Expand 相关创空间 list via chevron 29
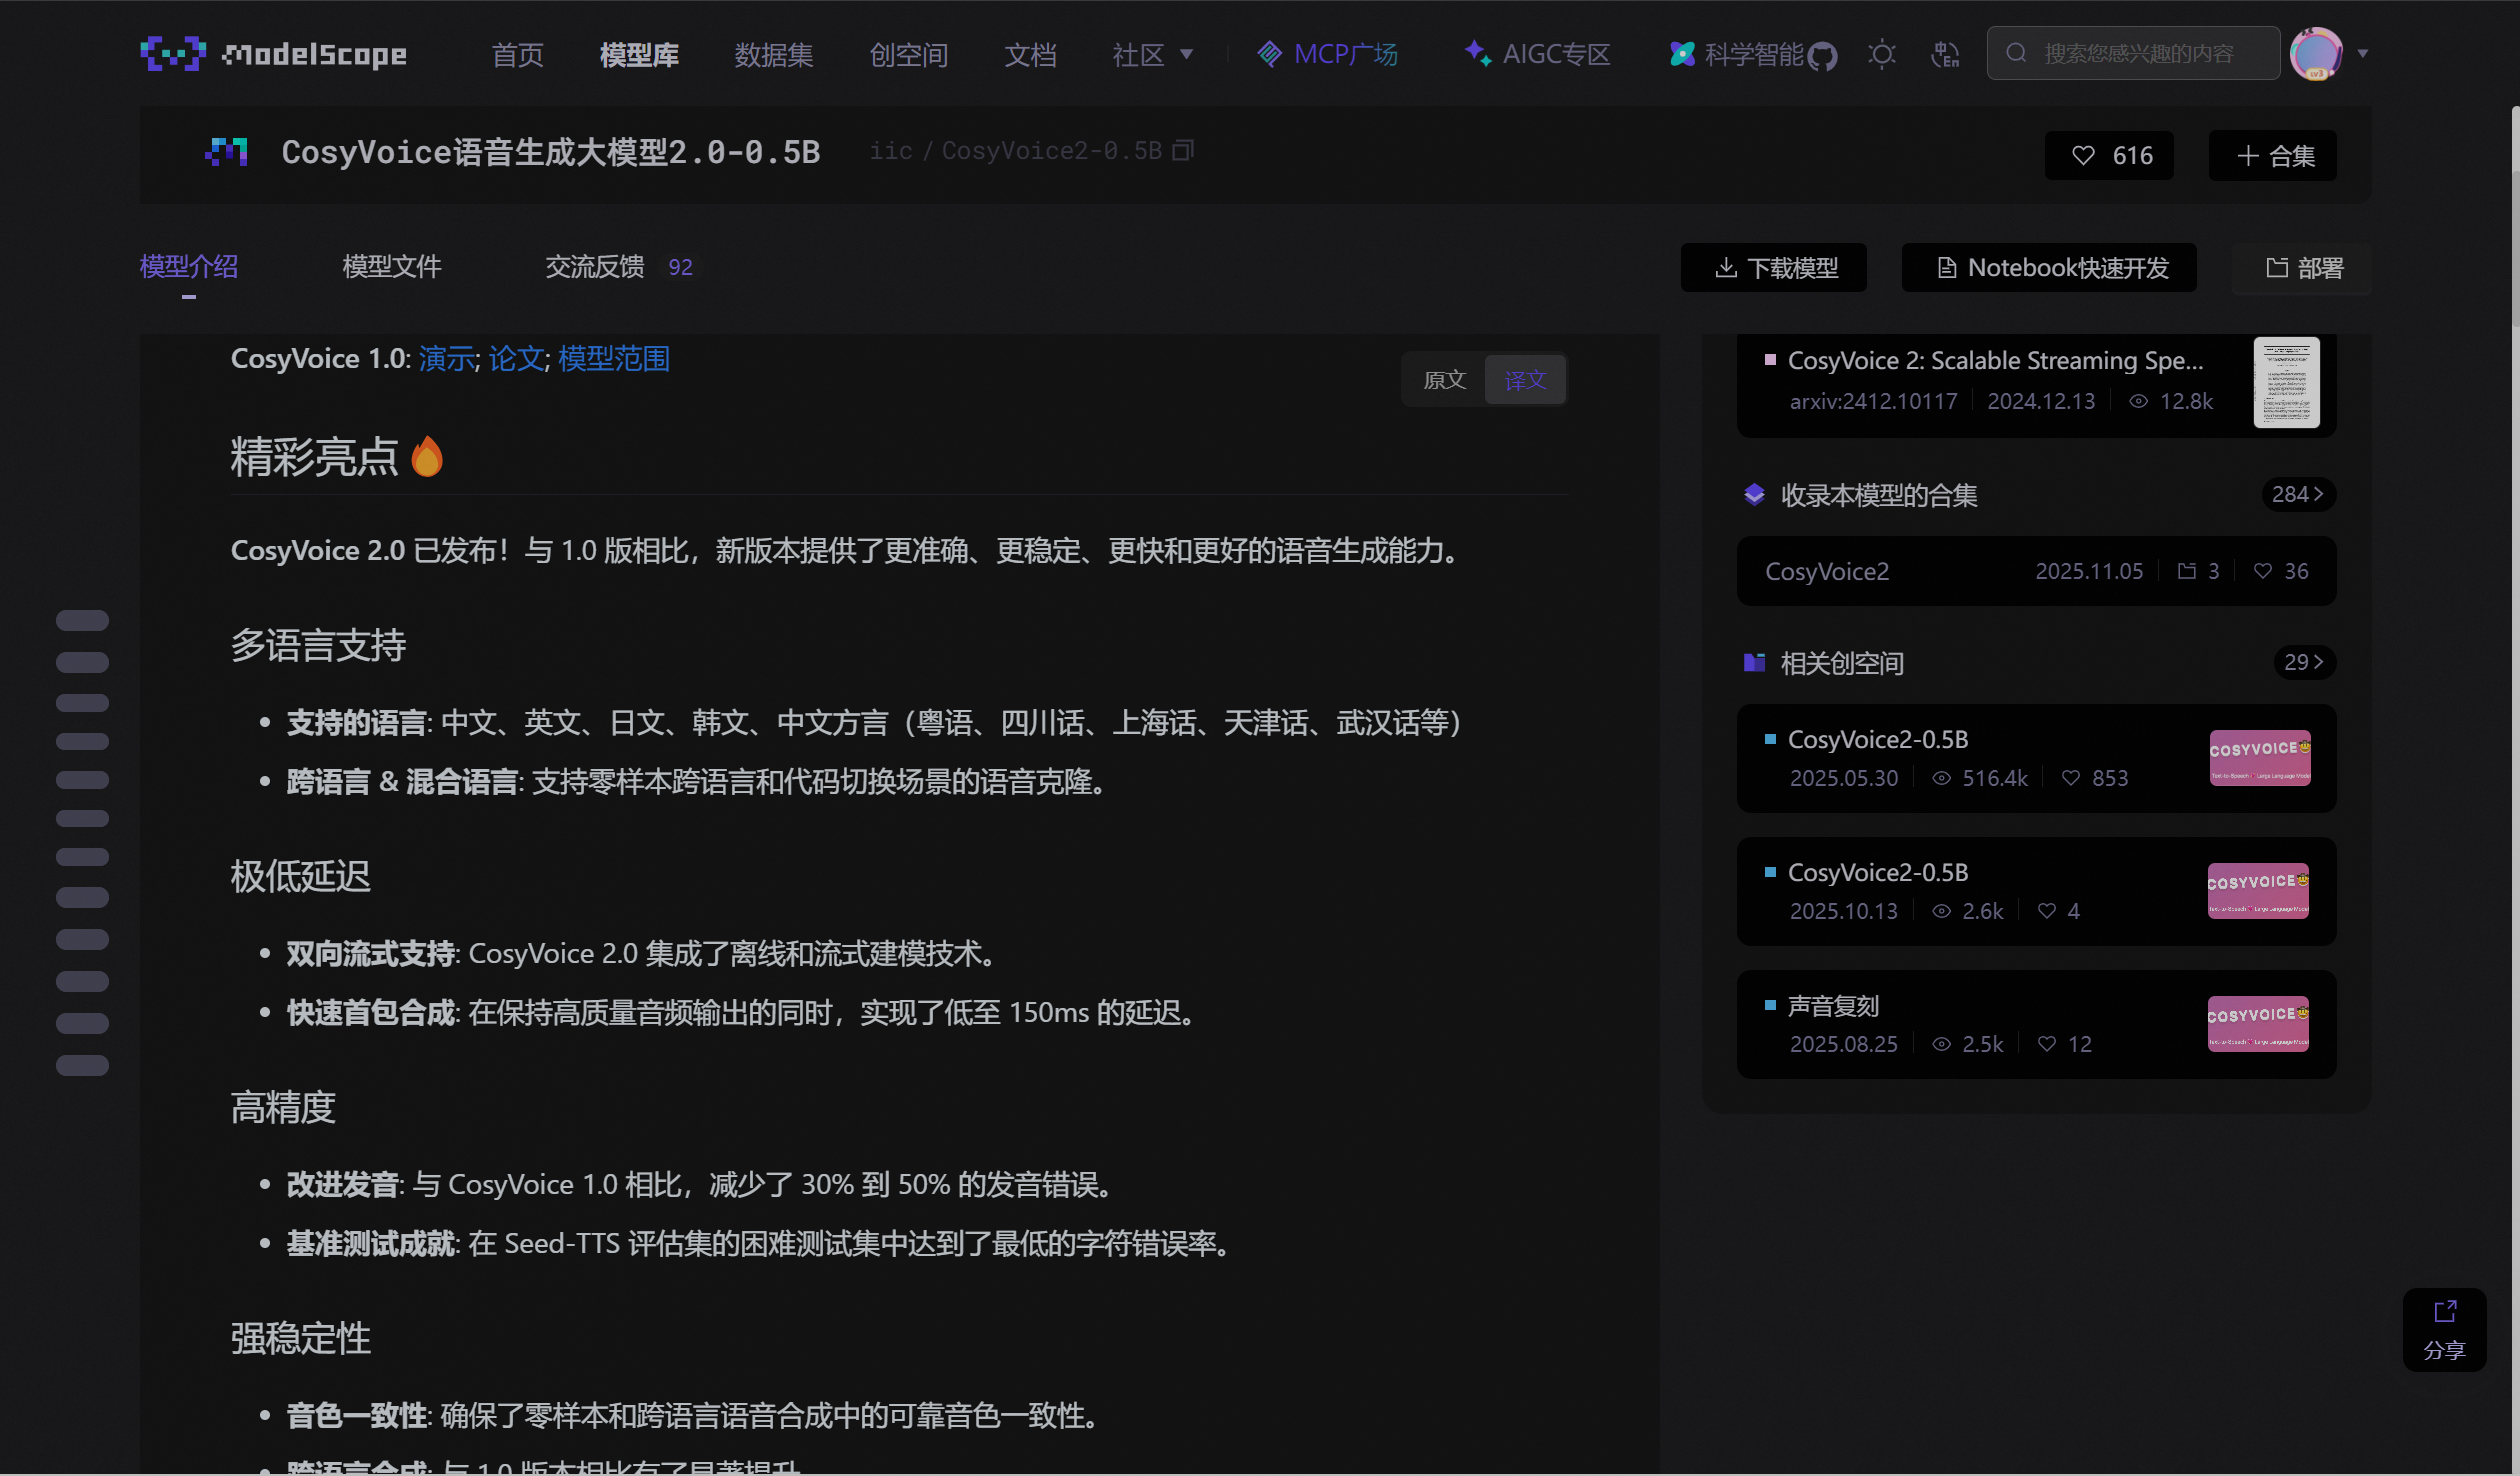The height and width of the screenshot is (1476, 2520). point(2305,662)
